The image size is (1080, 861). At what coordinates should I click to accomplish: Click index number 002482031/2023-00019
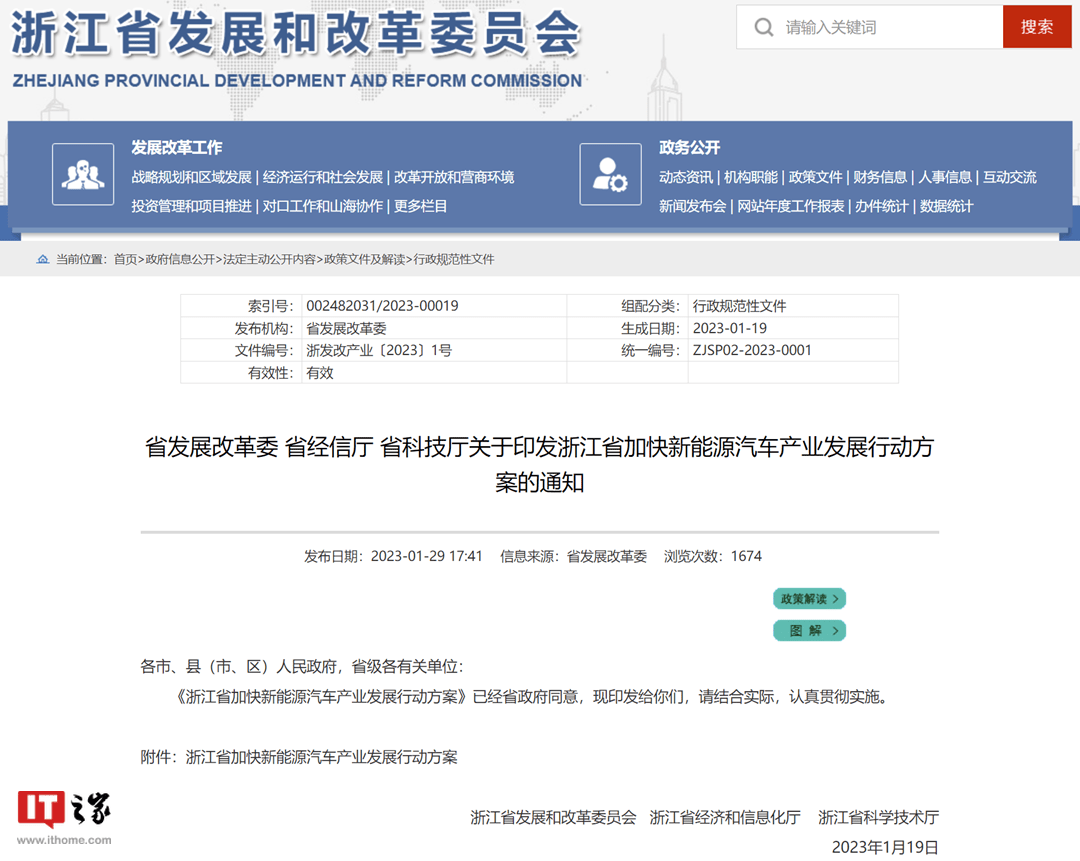click(382, 306)
